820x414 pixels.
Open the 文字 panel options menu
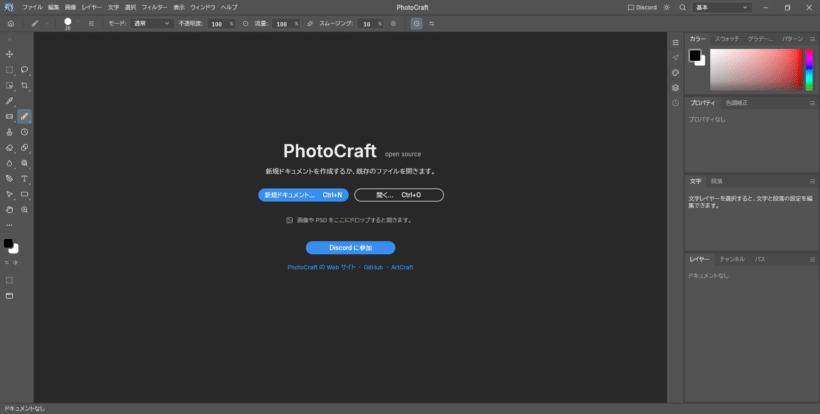812,181
